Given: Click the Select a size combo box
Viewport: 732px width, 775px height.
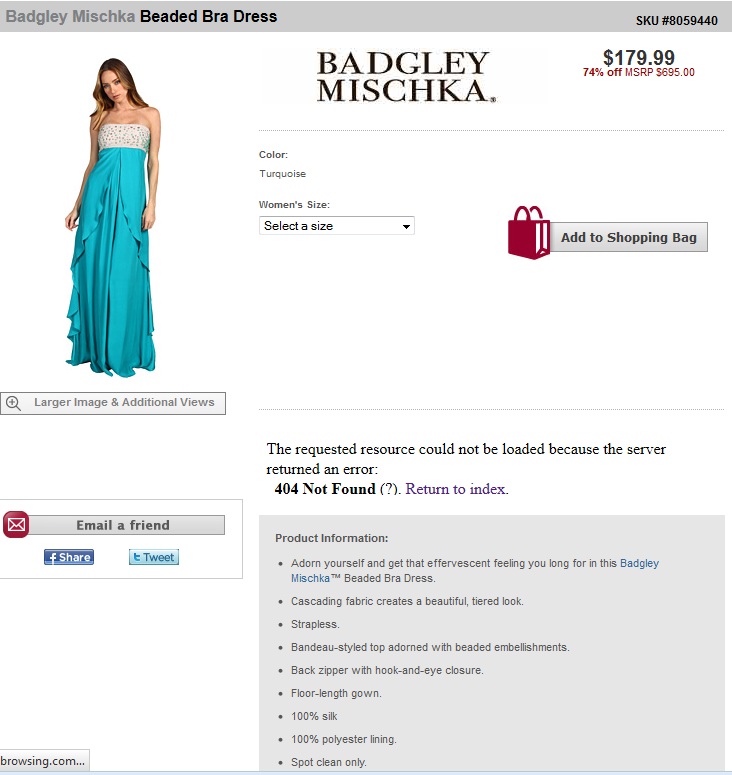Looking at the screenshot, I should click(337, 226).
